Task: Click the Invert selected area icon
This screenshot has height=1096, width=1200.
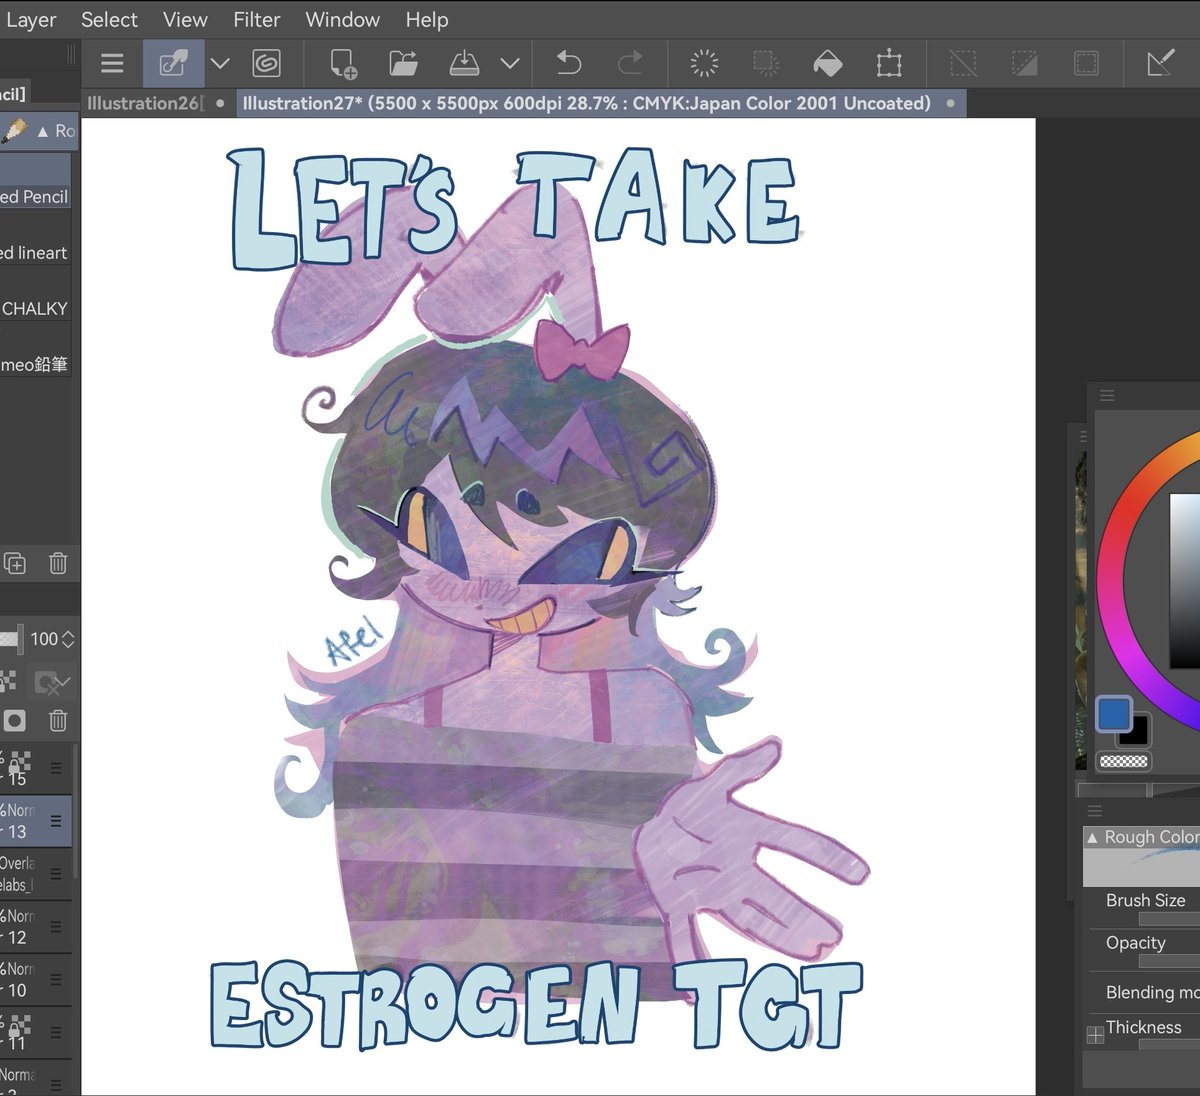Action: coord(1024,64)
